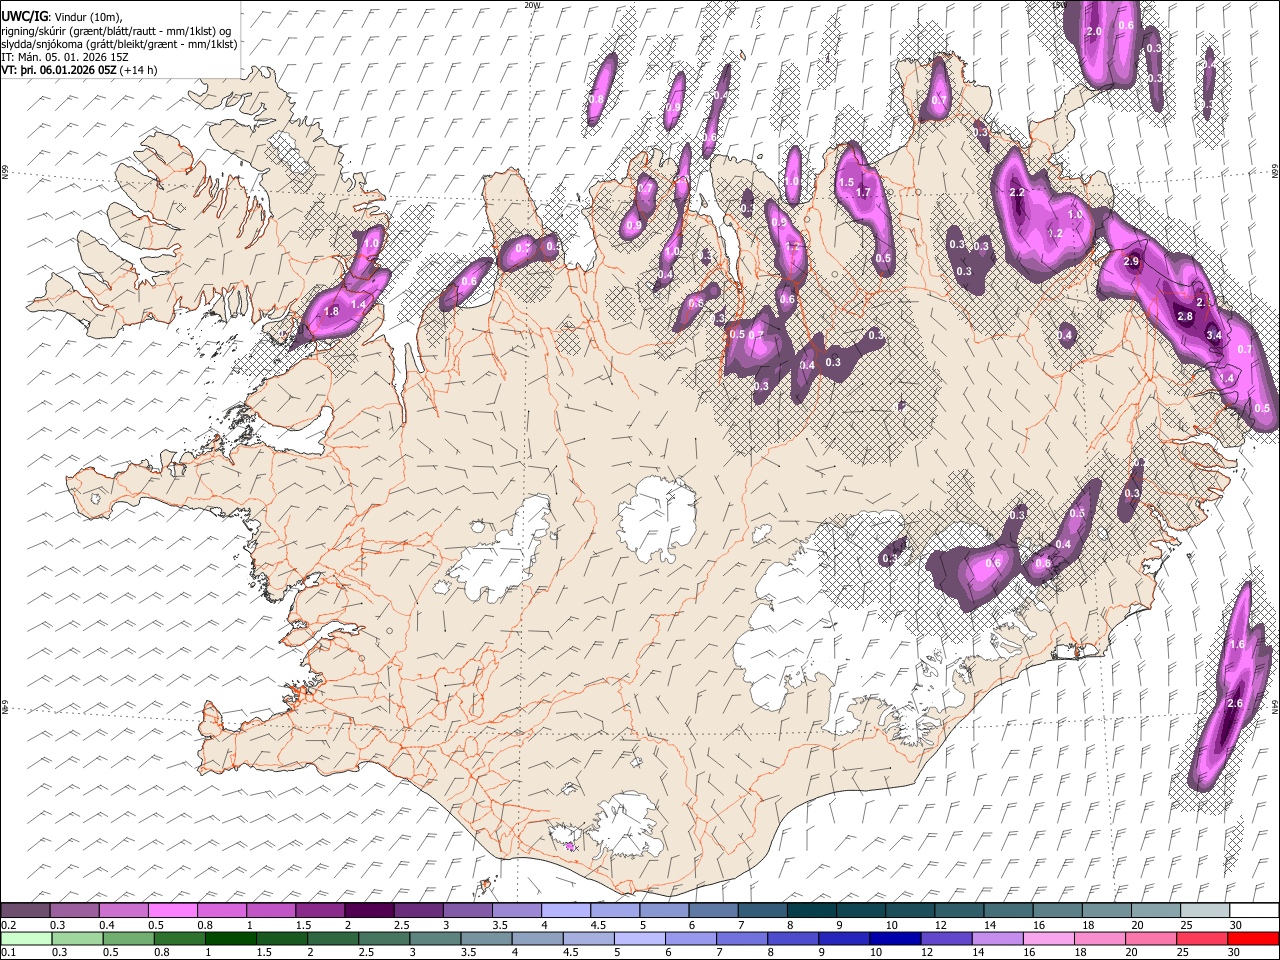Click the '64N' latitude label on the right edge
This screenshot has width=1280, height=960.
click(x=1275, y=705)
